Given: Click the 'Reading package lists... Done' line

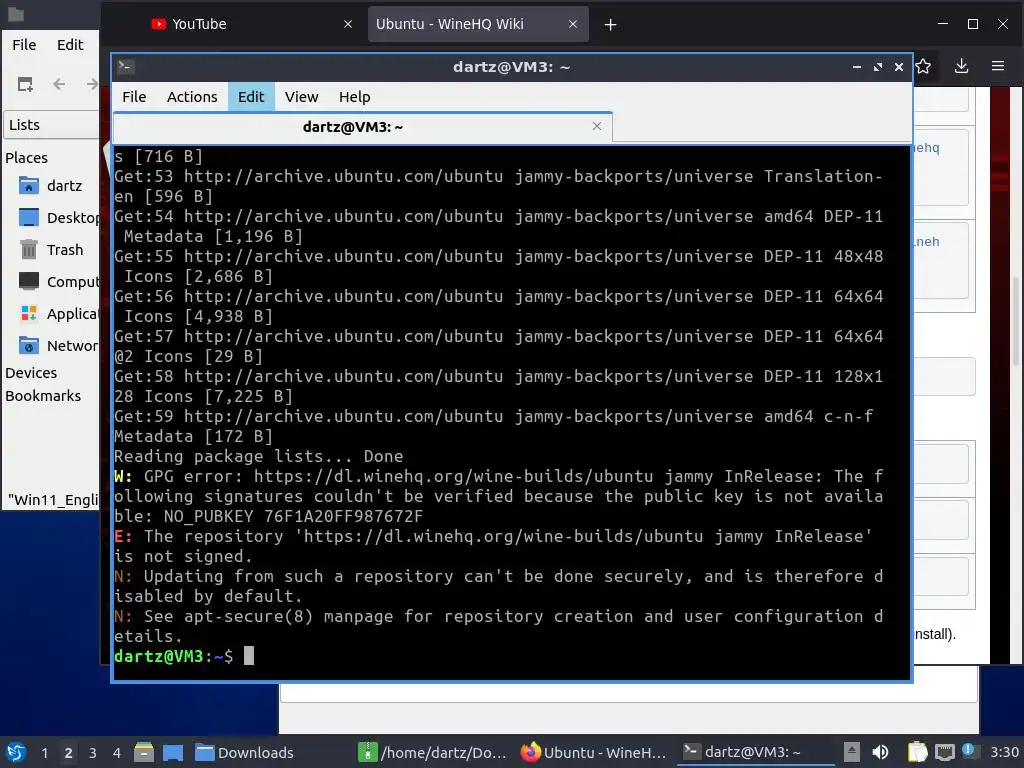Looking at the screenshot, I should [259, 456].
